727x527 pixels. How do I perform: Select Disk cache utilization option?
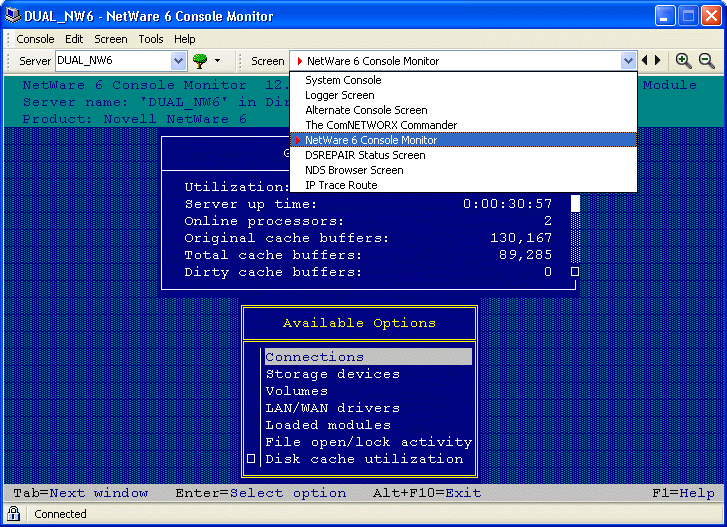click(x=368, y=459)
